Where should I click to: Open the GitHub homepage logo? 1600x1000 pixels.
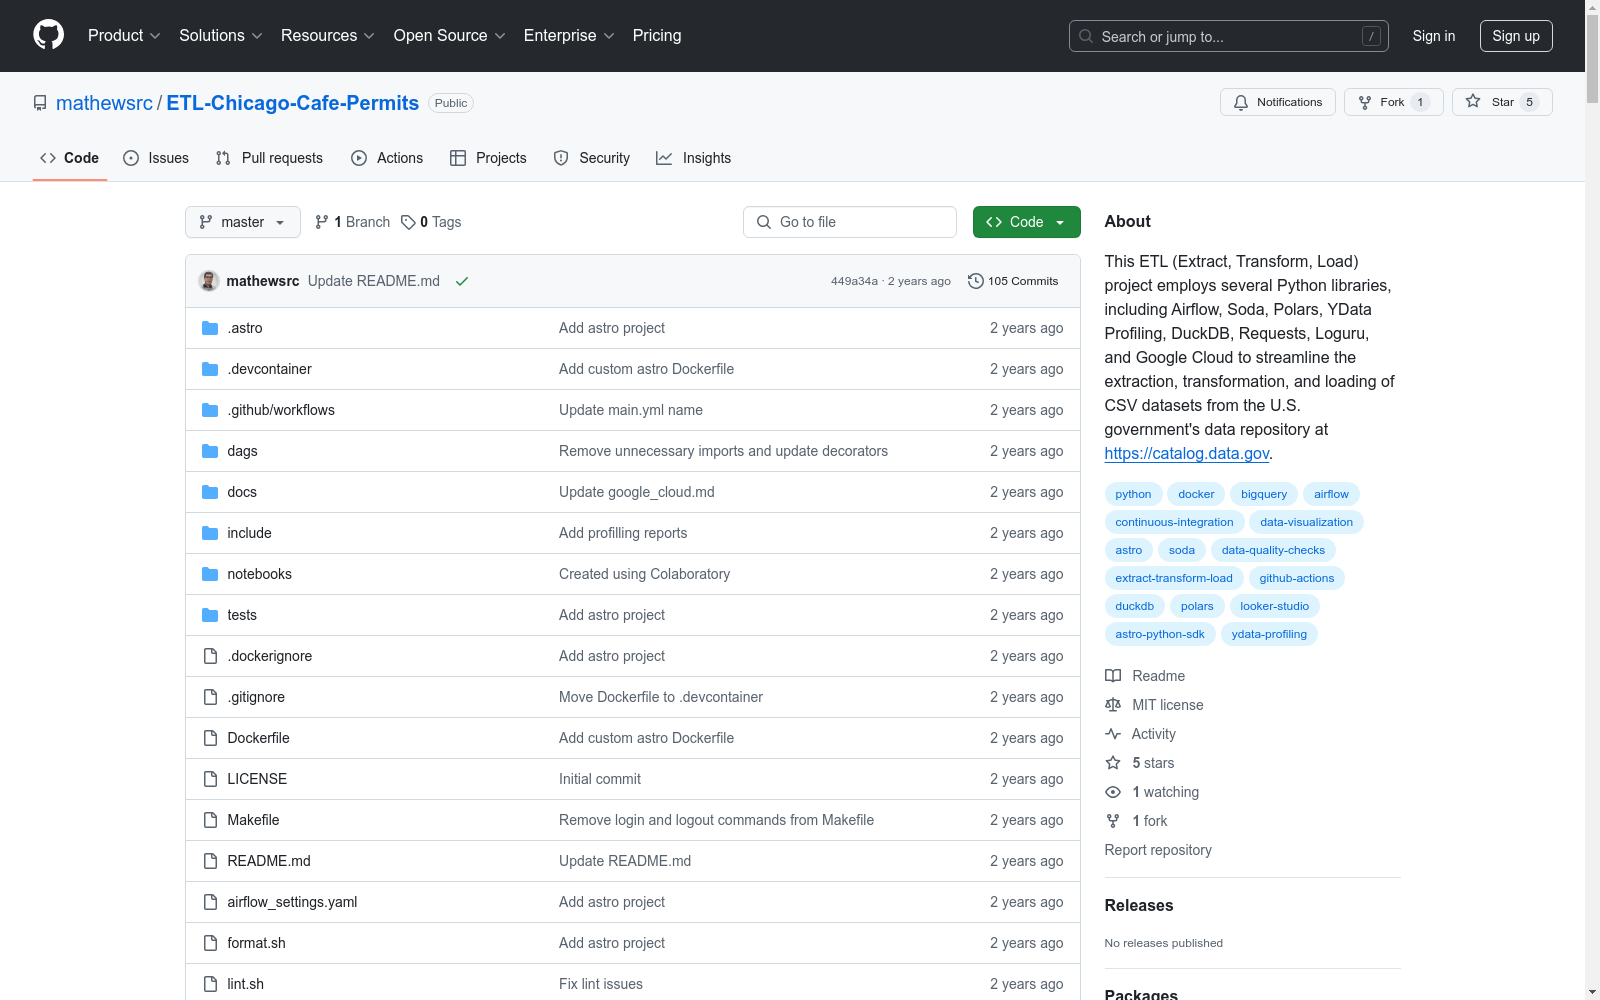[x=48, y=35]
